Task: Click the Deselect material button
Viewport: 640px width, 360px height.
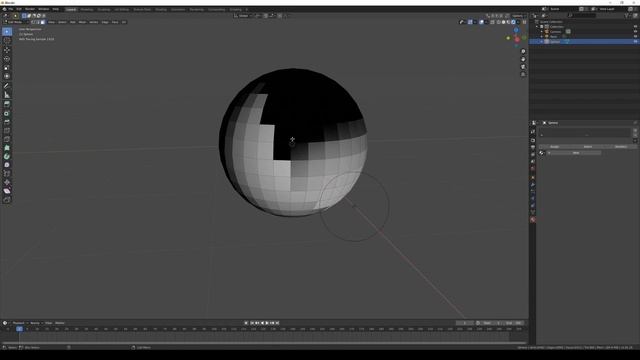Action: (620, 147)
